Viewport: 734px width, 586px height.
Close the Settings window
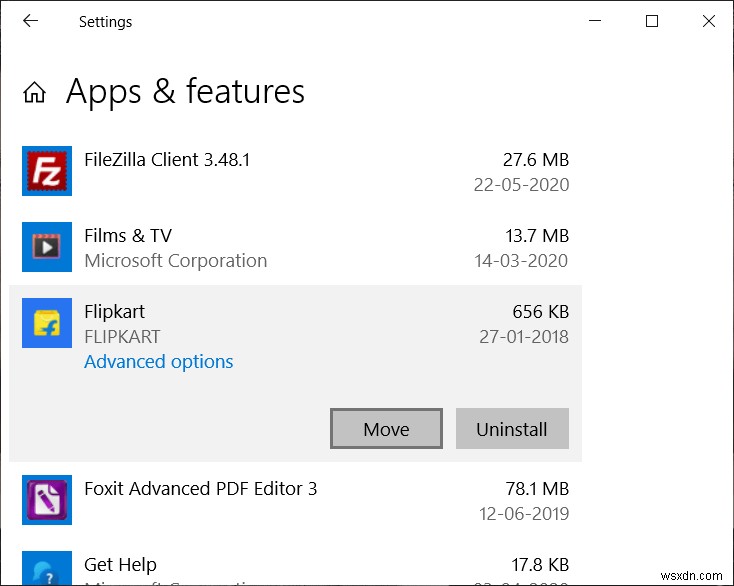pyautogui.click(x=708, y=21)
